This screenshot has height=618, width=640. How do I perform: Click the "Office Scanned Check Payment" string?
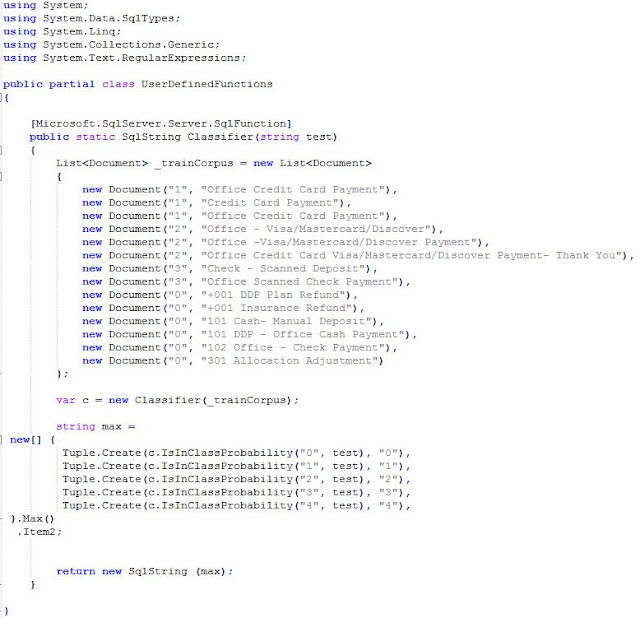(302, 282)
